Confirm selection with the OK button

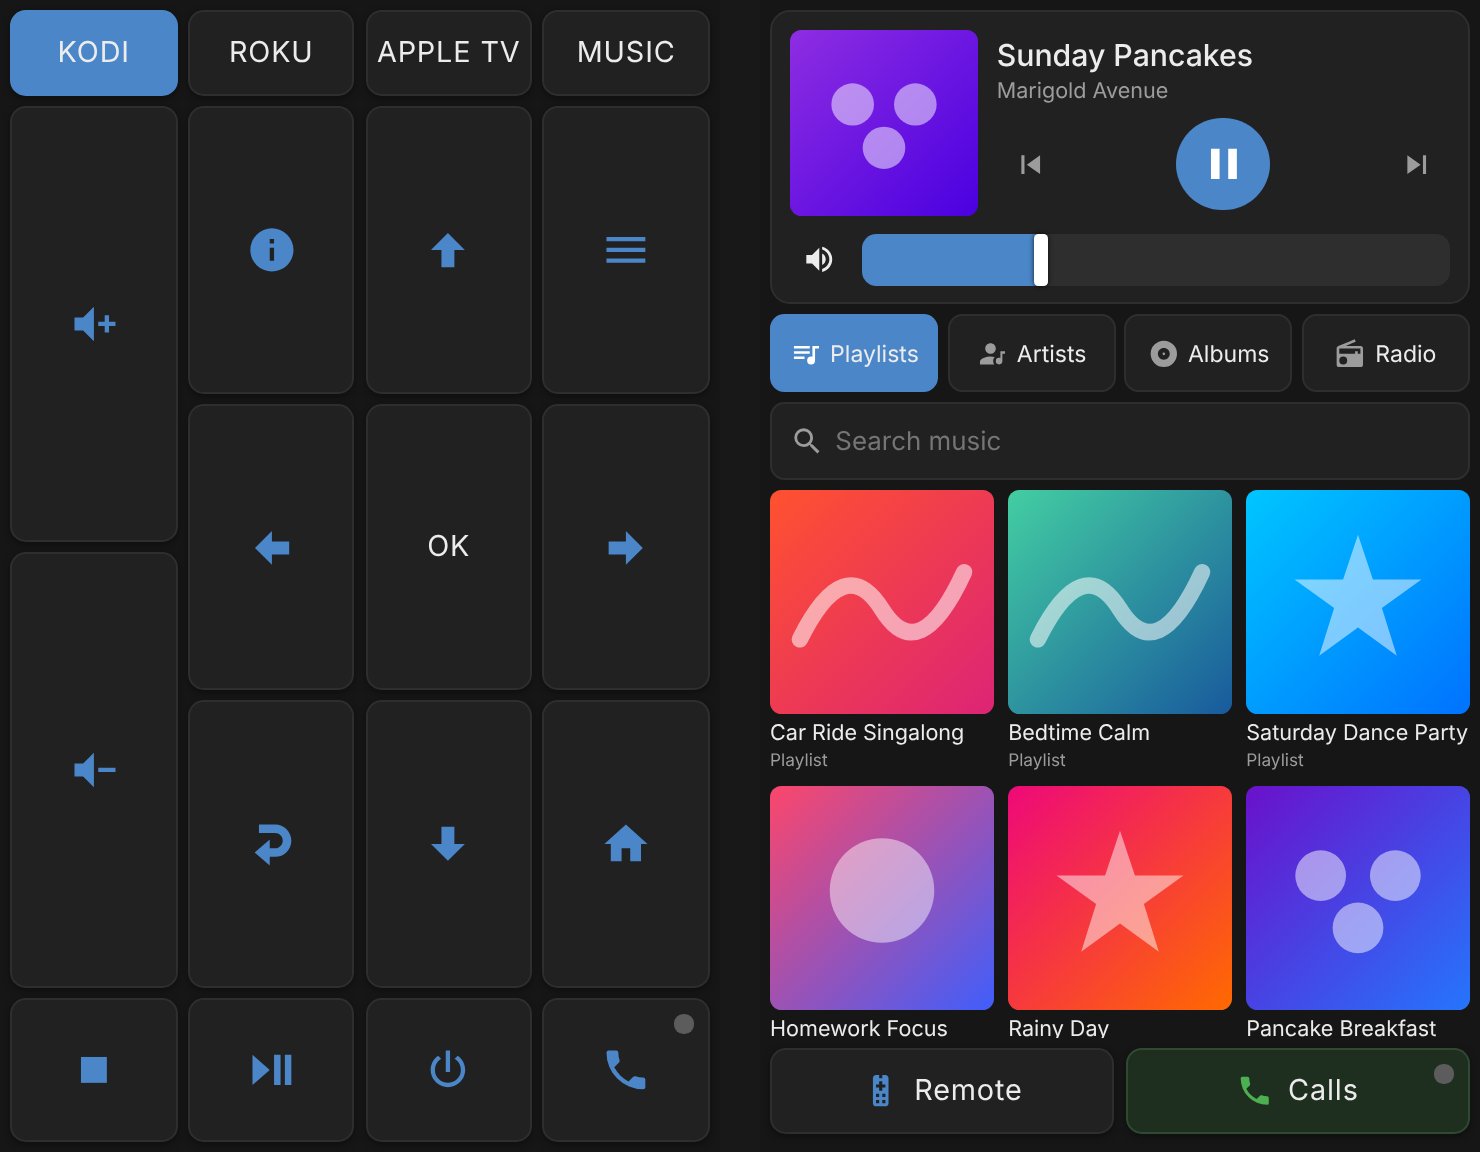(448, 547)
